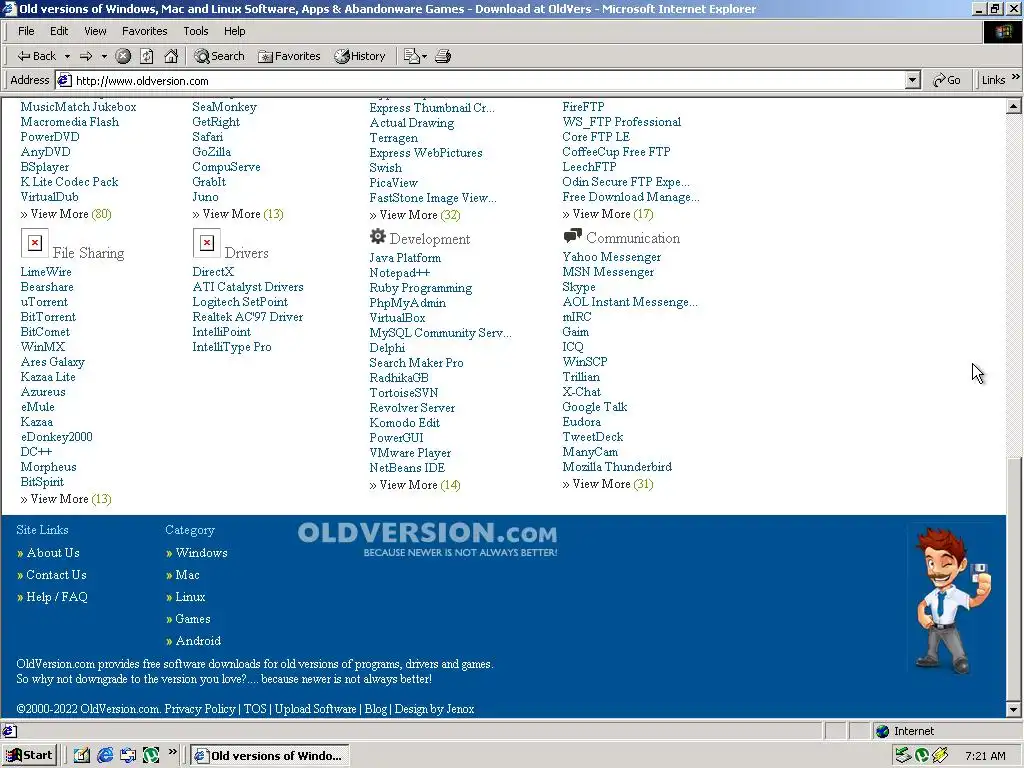Expand the Links toolbar chevron
Screen dimensions: 1024x768
[x=1016, y=77]
